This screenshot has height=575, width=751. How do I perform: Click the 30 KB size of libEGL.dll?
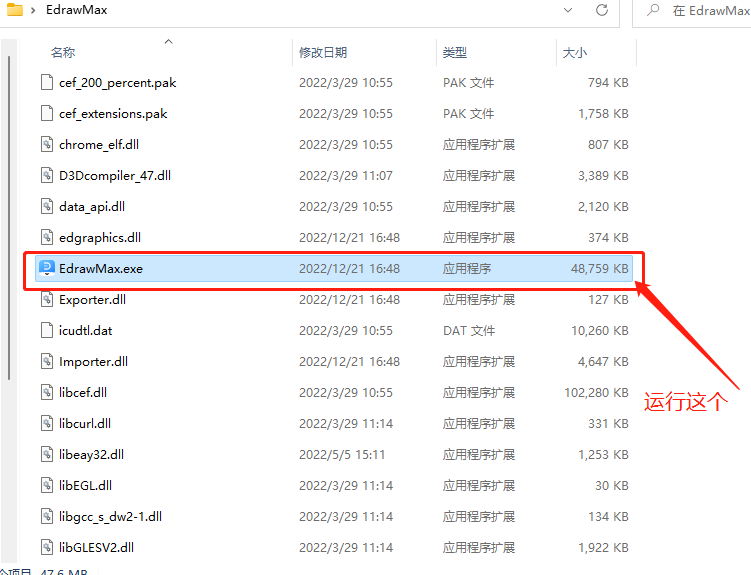[x=612, y=485]
